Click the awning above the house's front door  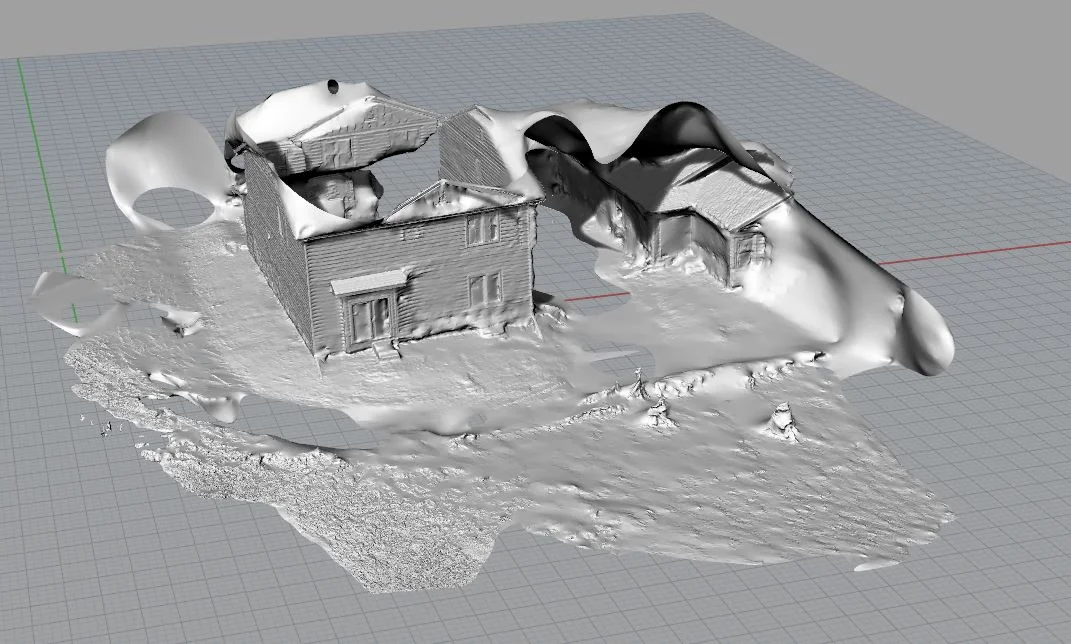370,281
